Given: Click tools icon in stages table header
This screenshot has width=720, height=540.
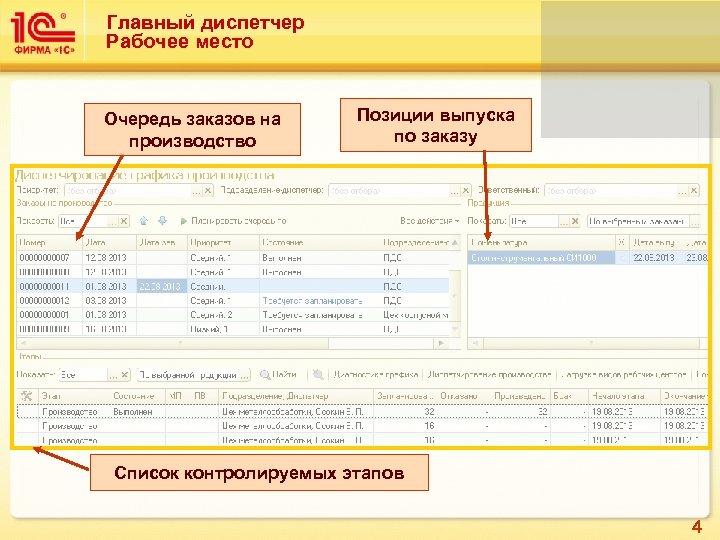Looking at the screenshot, I should point(27,396).
